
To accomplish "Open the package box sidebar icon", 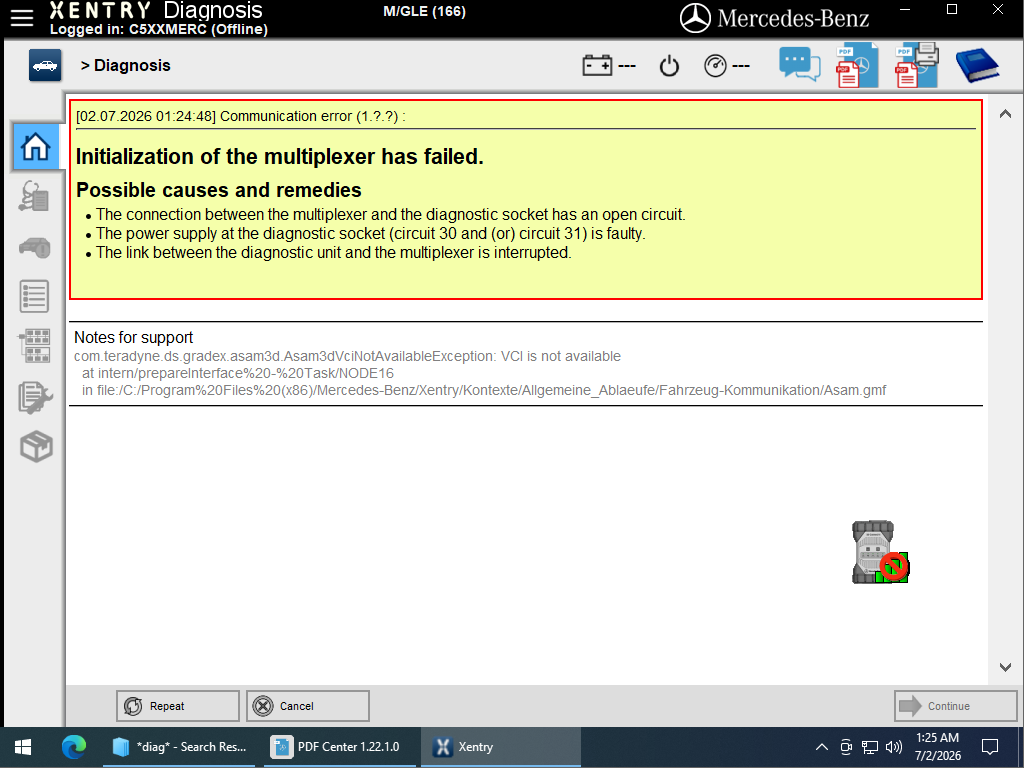I will coord(36,447).
